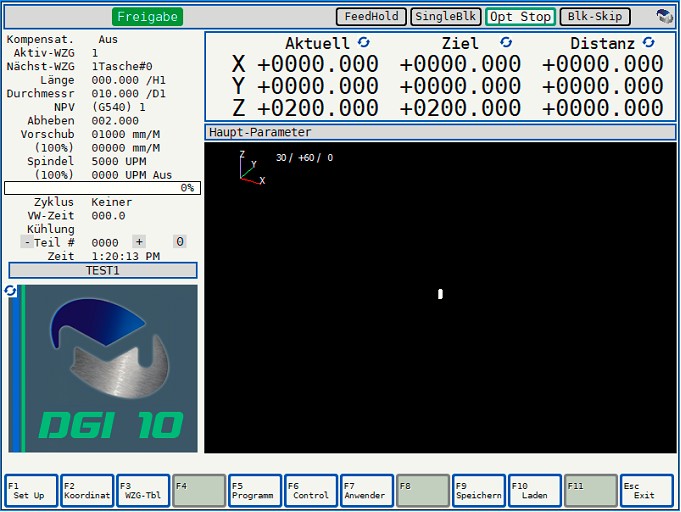
Task: Click the VW-Zeit 000.0 value
Action: pos(108,216)
